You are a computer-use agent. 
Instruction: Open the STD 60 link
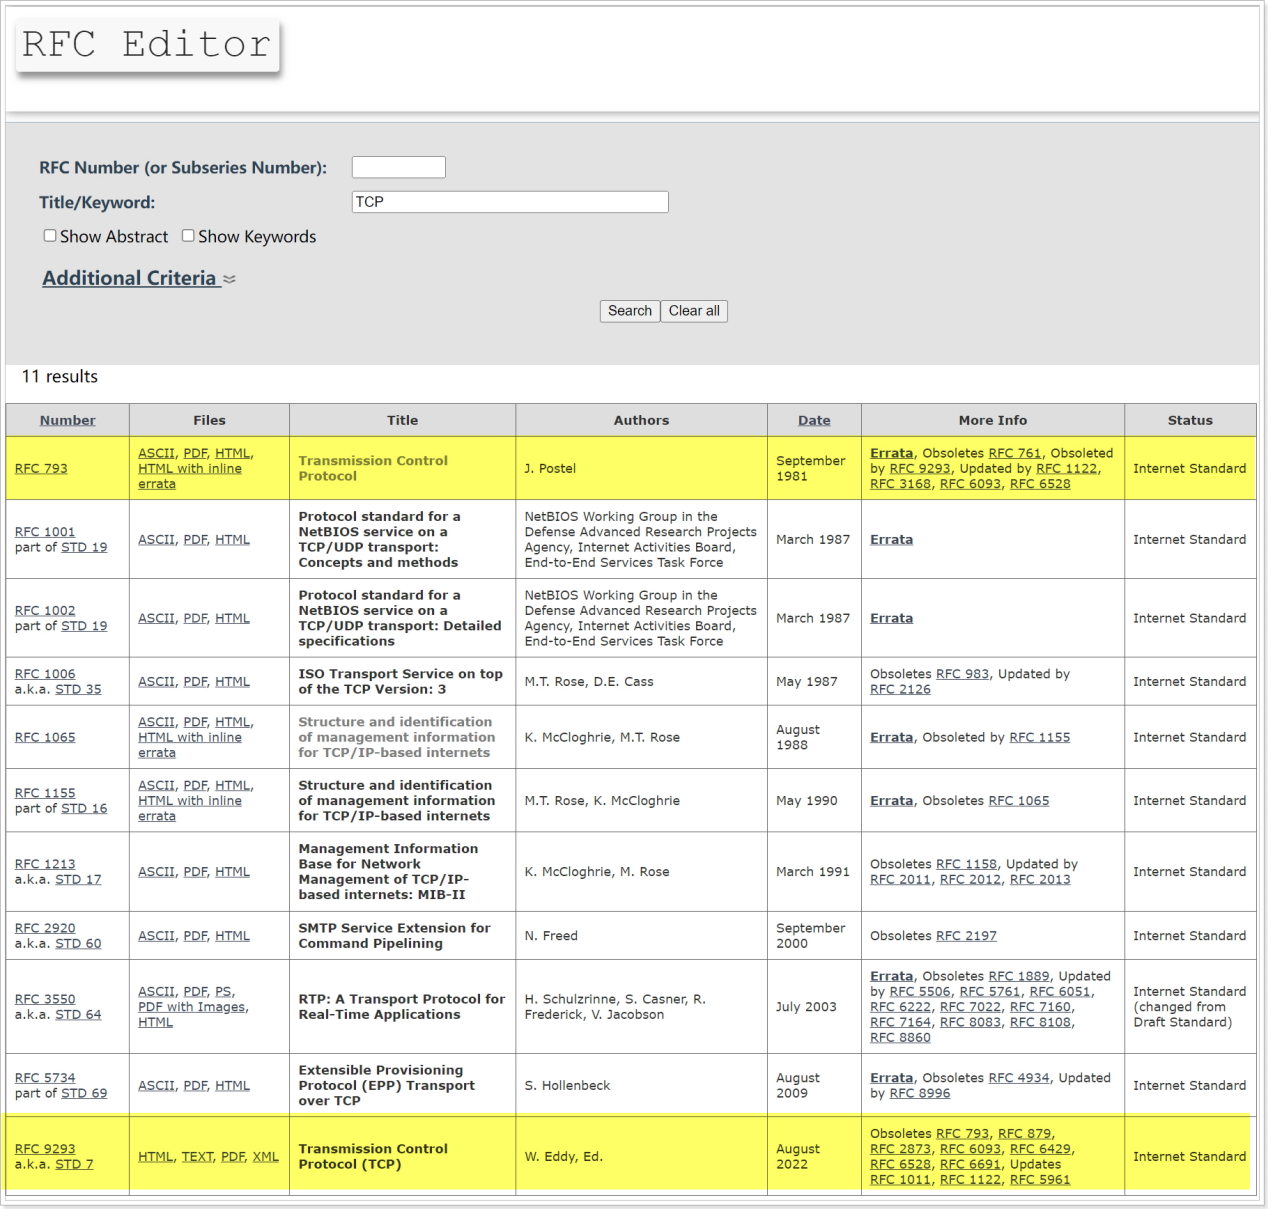point(78,943)
